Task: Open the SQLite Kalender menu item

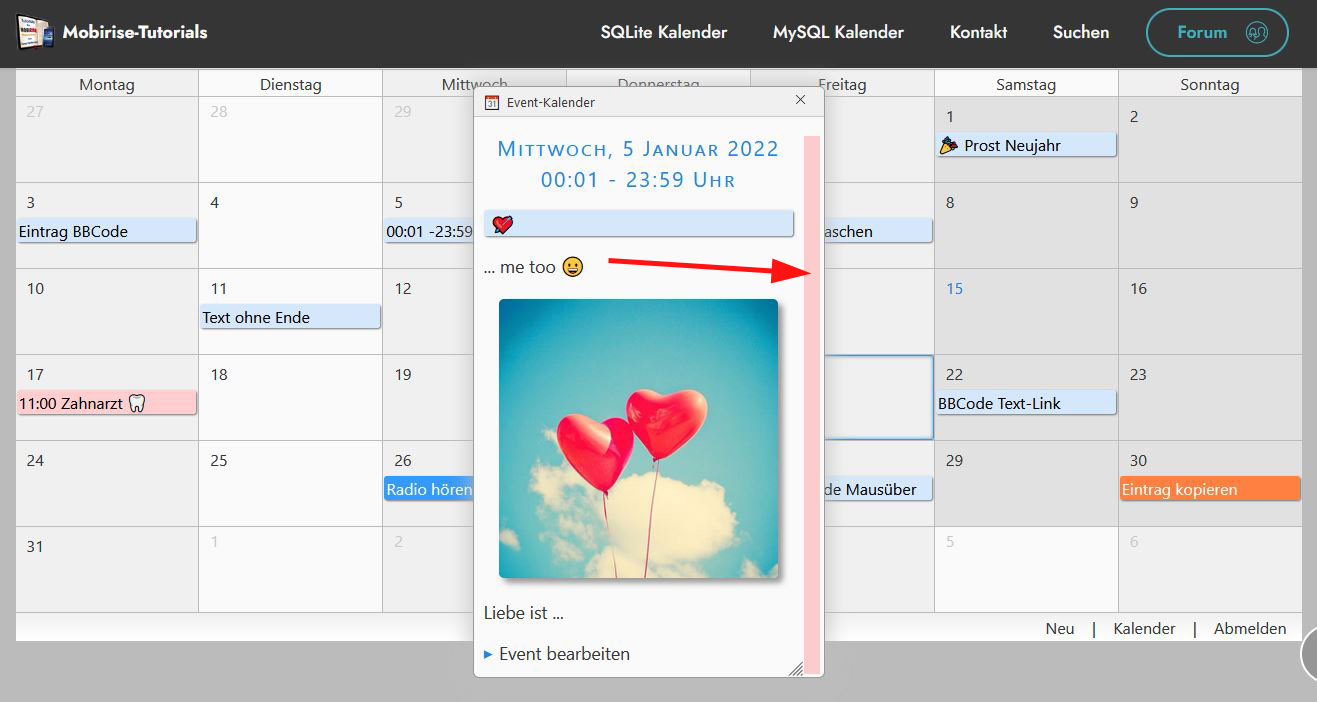Action: [663, 32]
